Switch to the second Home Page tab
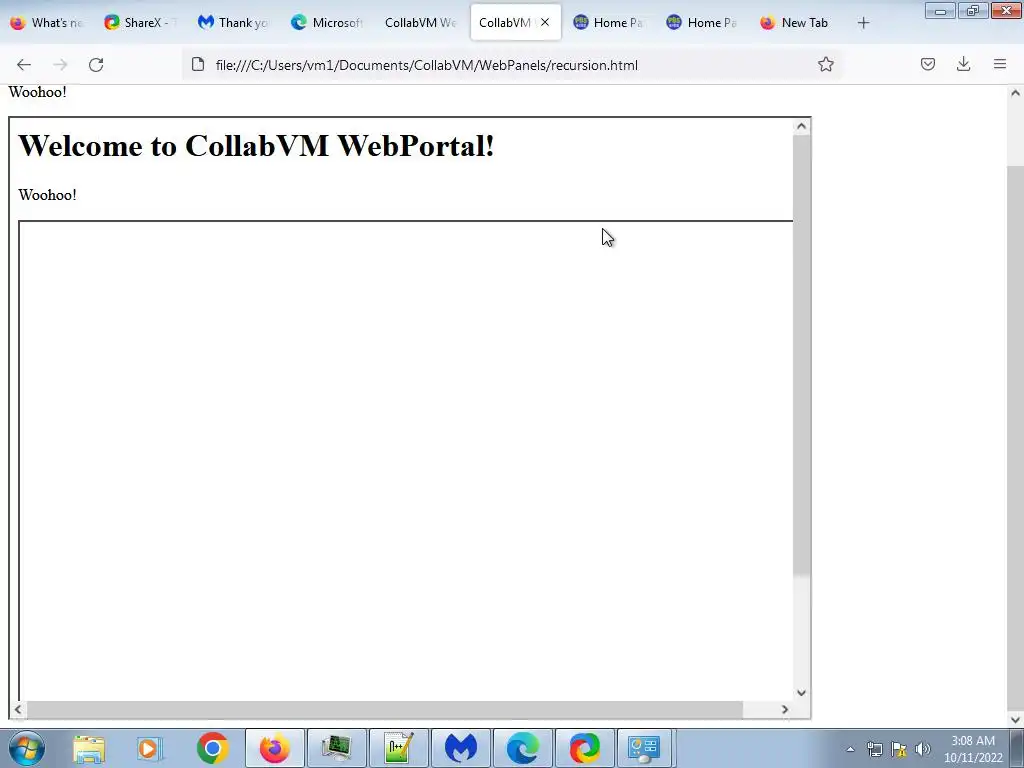This screenshot has height=768, width=1024. click(x=702, y=23)
